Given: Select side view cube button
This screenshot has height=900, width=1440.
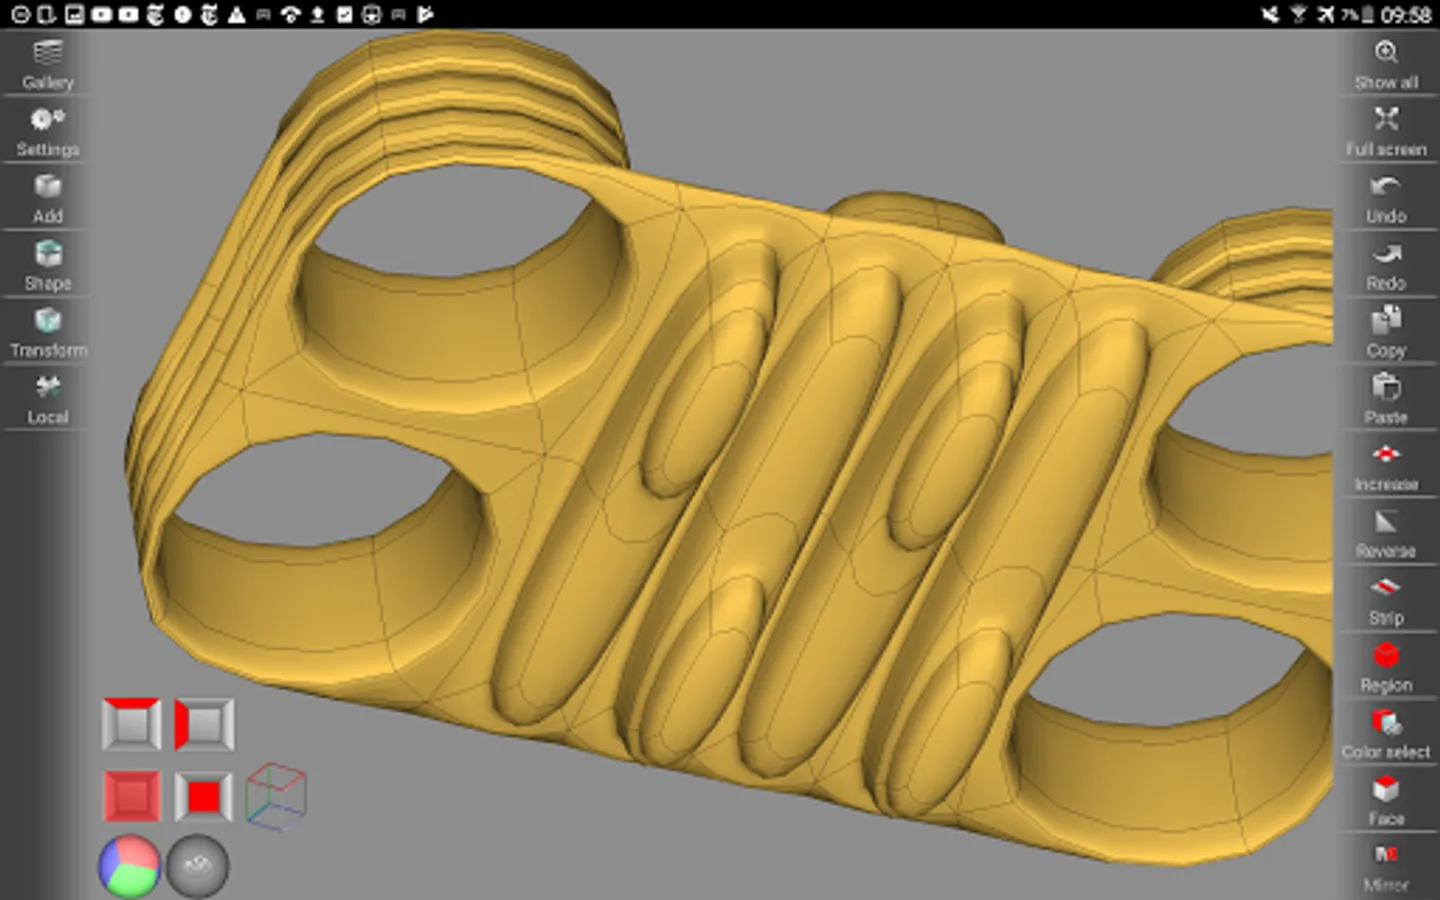Looking at the screenshot, I should 204,724.
